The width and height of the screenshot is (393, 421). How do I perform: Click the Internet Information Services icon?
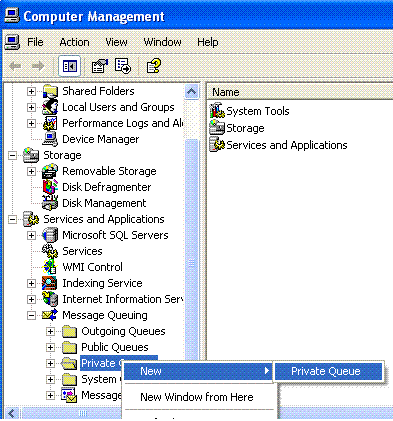pyautogui.click(x=50, y=299)
